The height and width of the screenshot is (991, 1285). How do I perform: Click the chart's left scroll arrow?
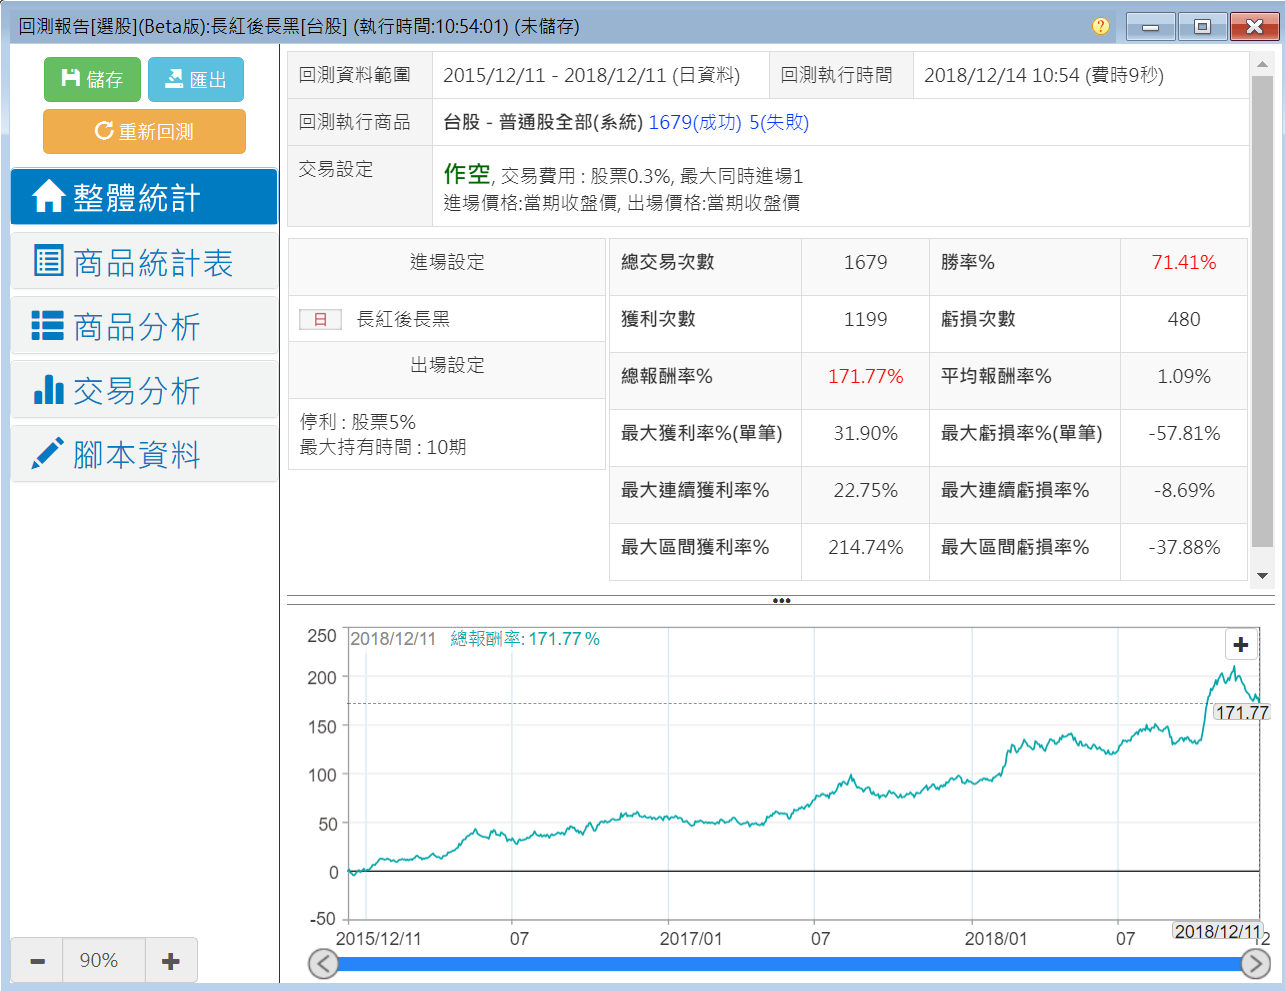(323, 964)
